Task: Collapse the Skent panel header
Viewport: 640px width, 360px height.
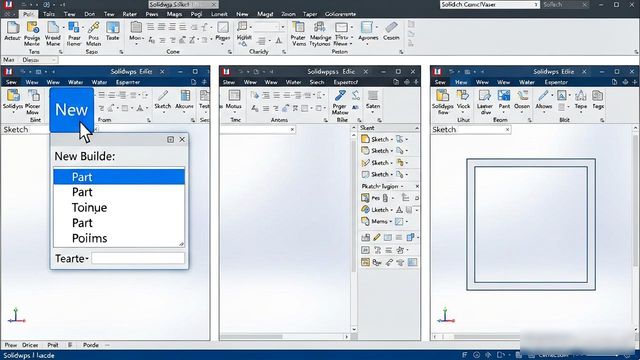Action: [x=417, y=128]
